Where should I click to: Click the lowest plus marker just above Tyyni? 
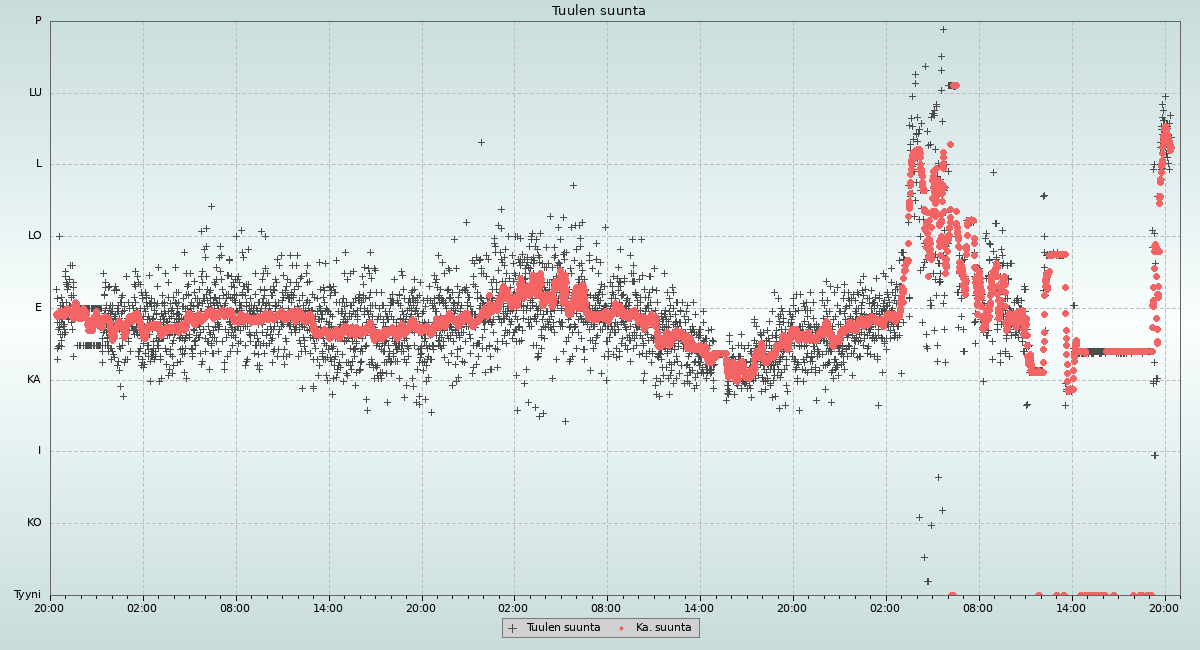pos(927,581)
